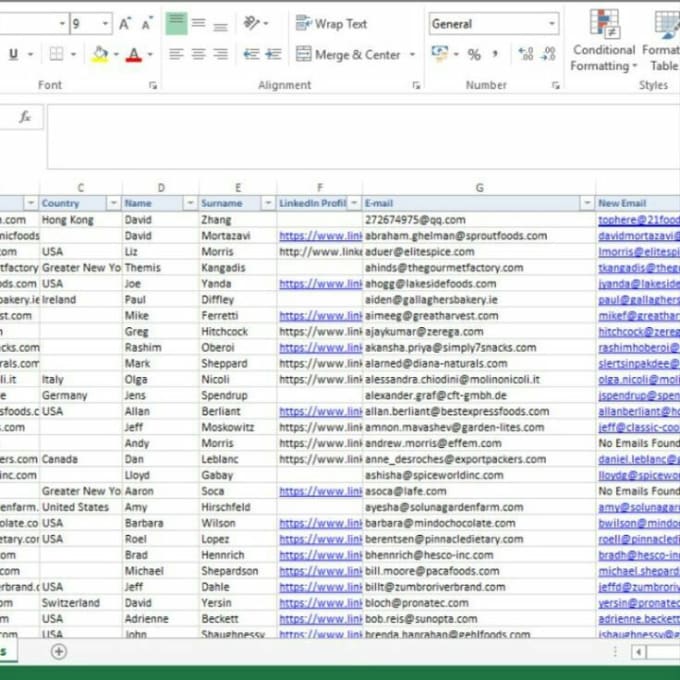Select surname cell Hitchcock

[x=238, y=332]
